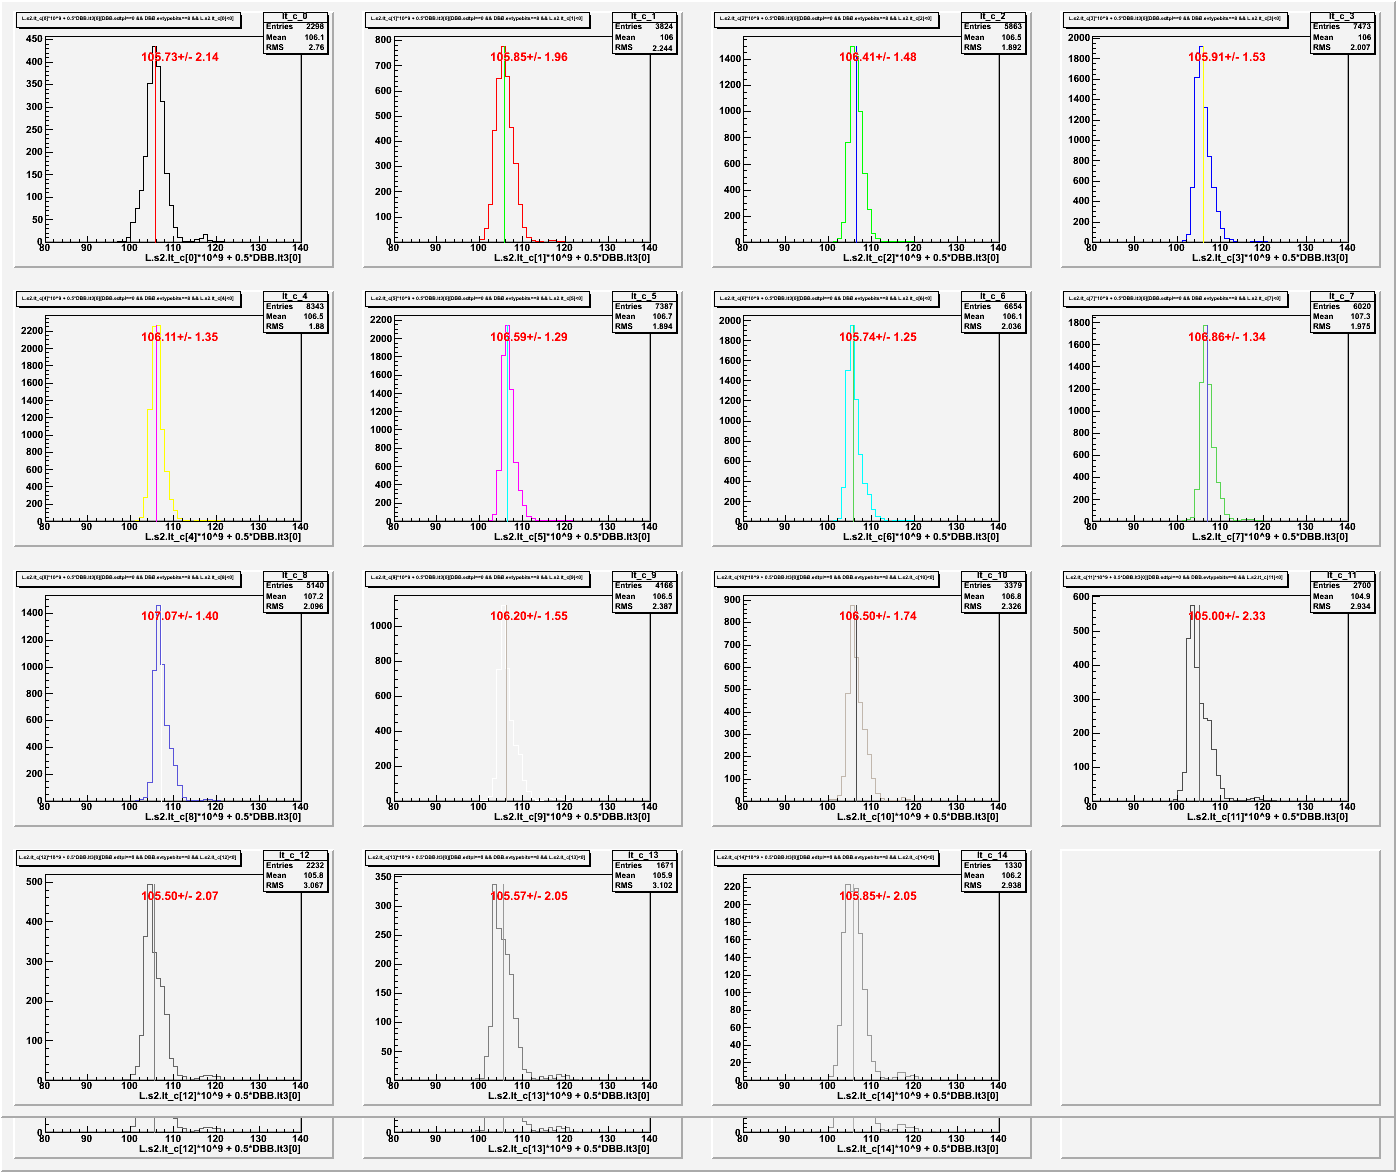This screenshot has width=1396, height=1172.
Task: Click the red fit label 105.57+/- 2.05
Action: [x=529, y=896]
